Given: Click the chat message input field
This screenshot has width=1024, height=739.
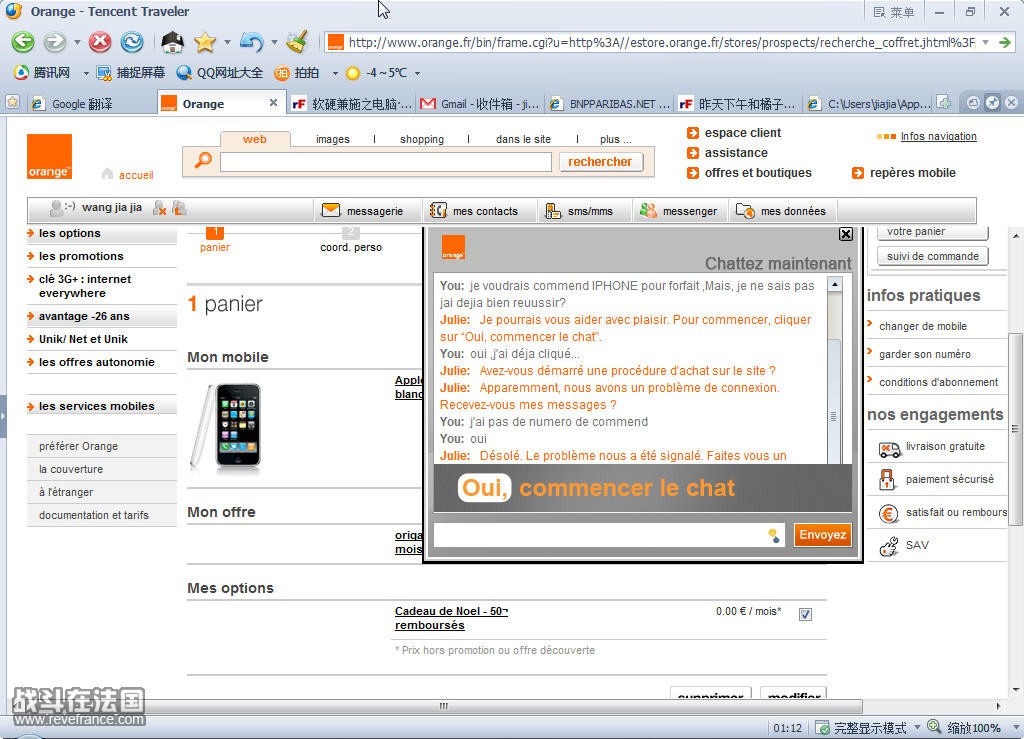Looking at the screenshot, I should tap(600, 535).
